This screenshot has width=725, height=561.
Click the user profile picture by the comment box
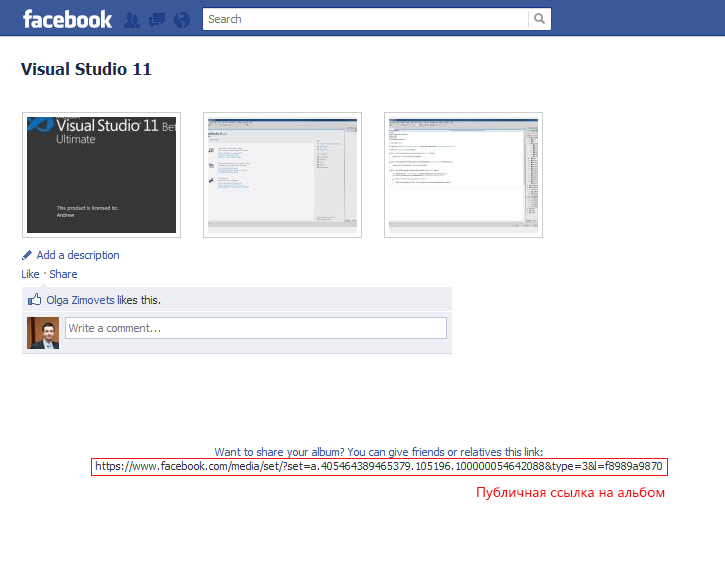43,333
